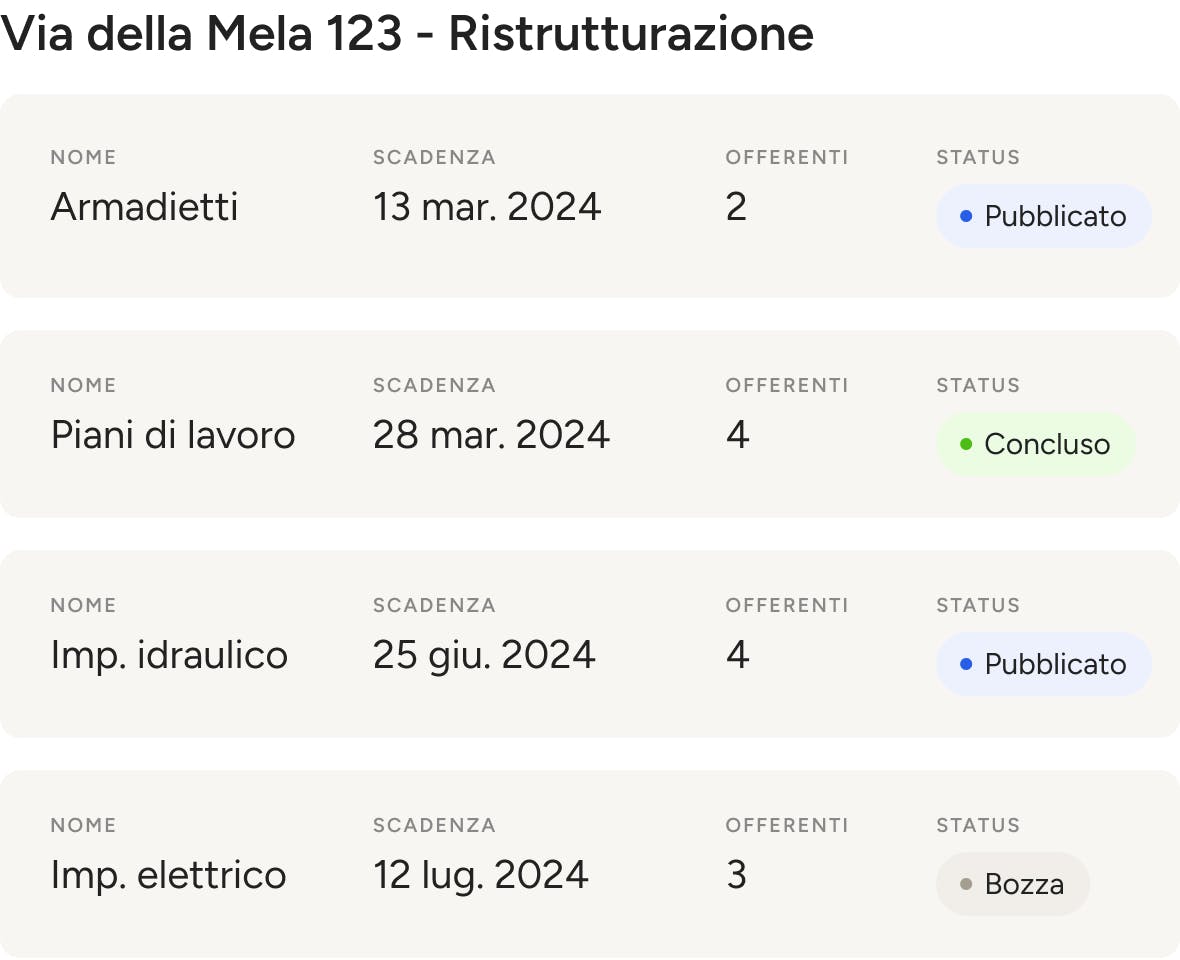
Task: Click Pubblicato badge for Imp. idraulico
Action: tap(1044, 664)
